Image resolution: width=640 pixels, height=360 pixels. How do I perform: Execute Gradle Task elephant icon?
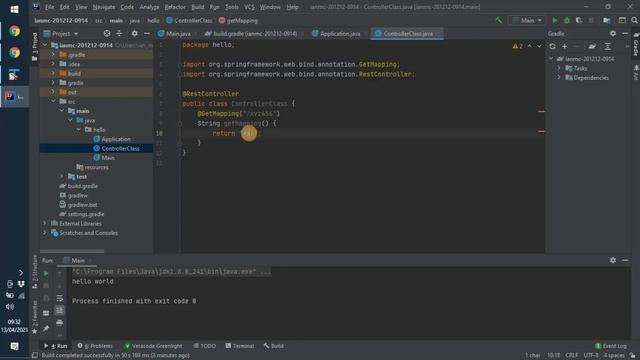click(592, 47)
